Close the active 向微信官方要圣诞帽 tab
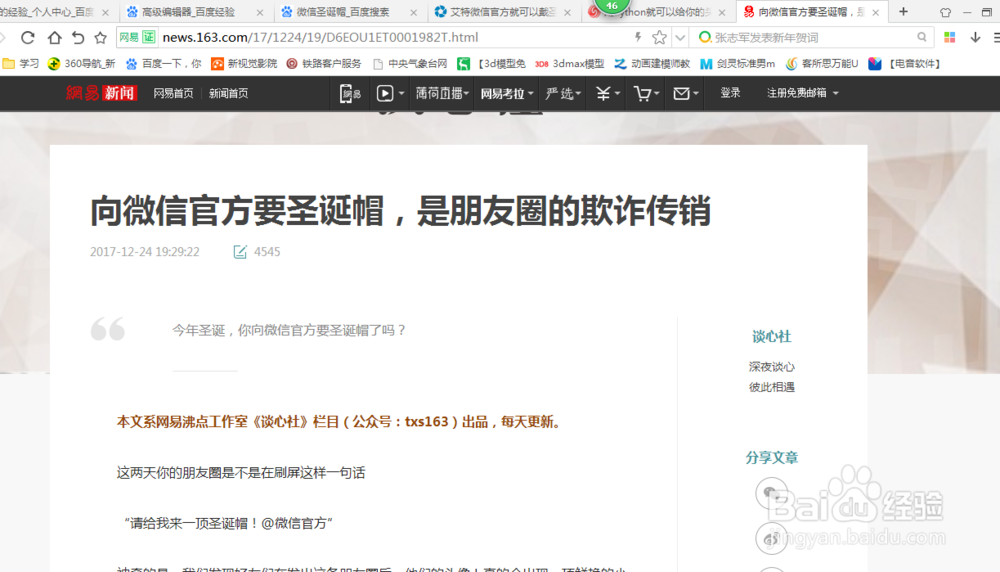Image resolution: width=1000 pixels, height=572 pixels. point(876,13)
